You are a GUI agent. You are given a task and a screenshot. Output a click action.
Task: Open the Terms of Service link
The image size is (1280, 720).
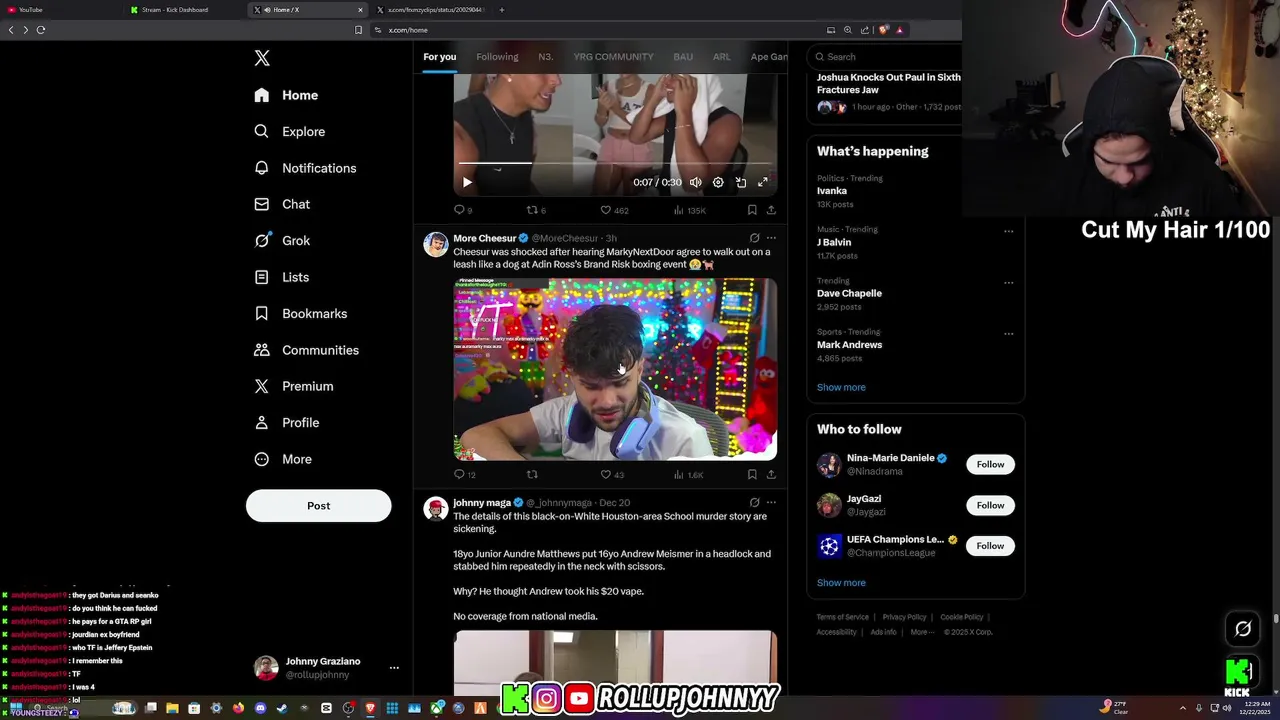coord(842,617)
